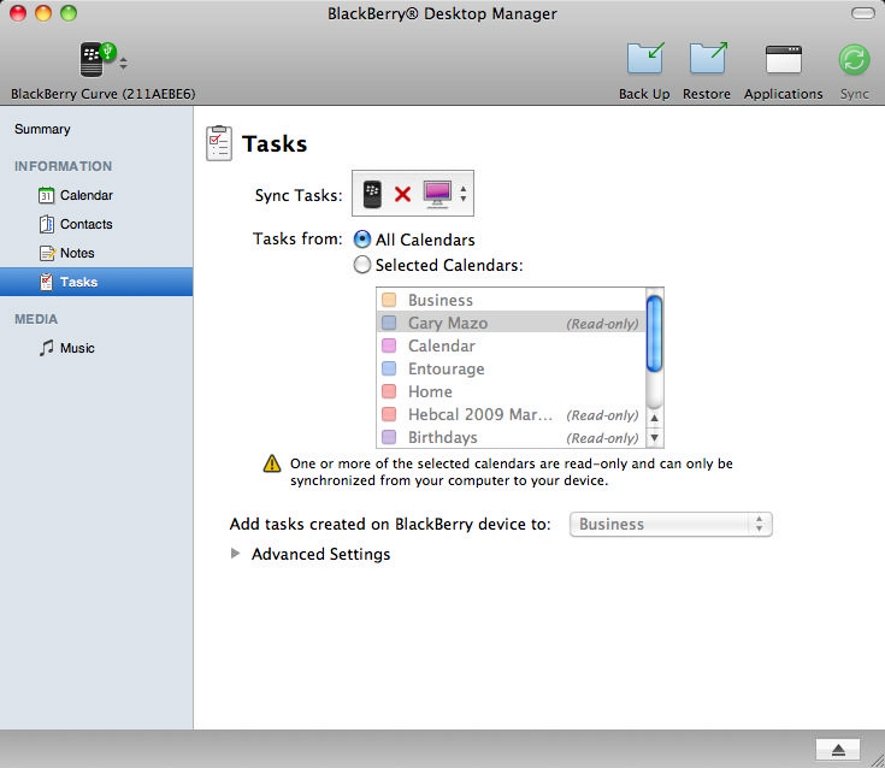Click the Tasks clipboard icon in sidebar
The width and height of the screenshot is (885, 768).
pyautogui.click(x=47, y=282)
